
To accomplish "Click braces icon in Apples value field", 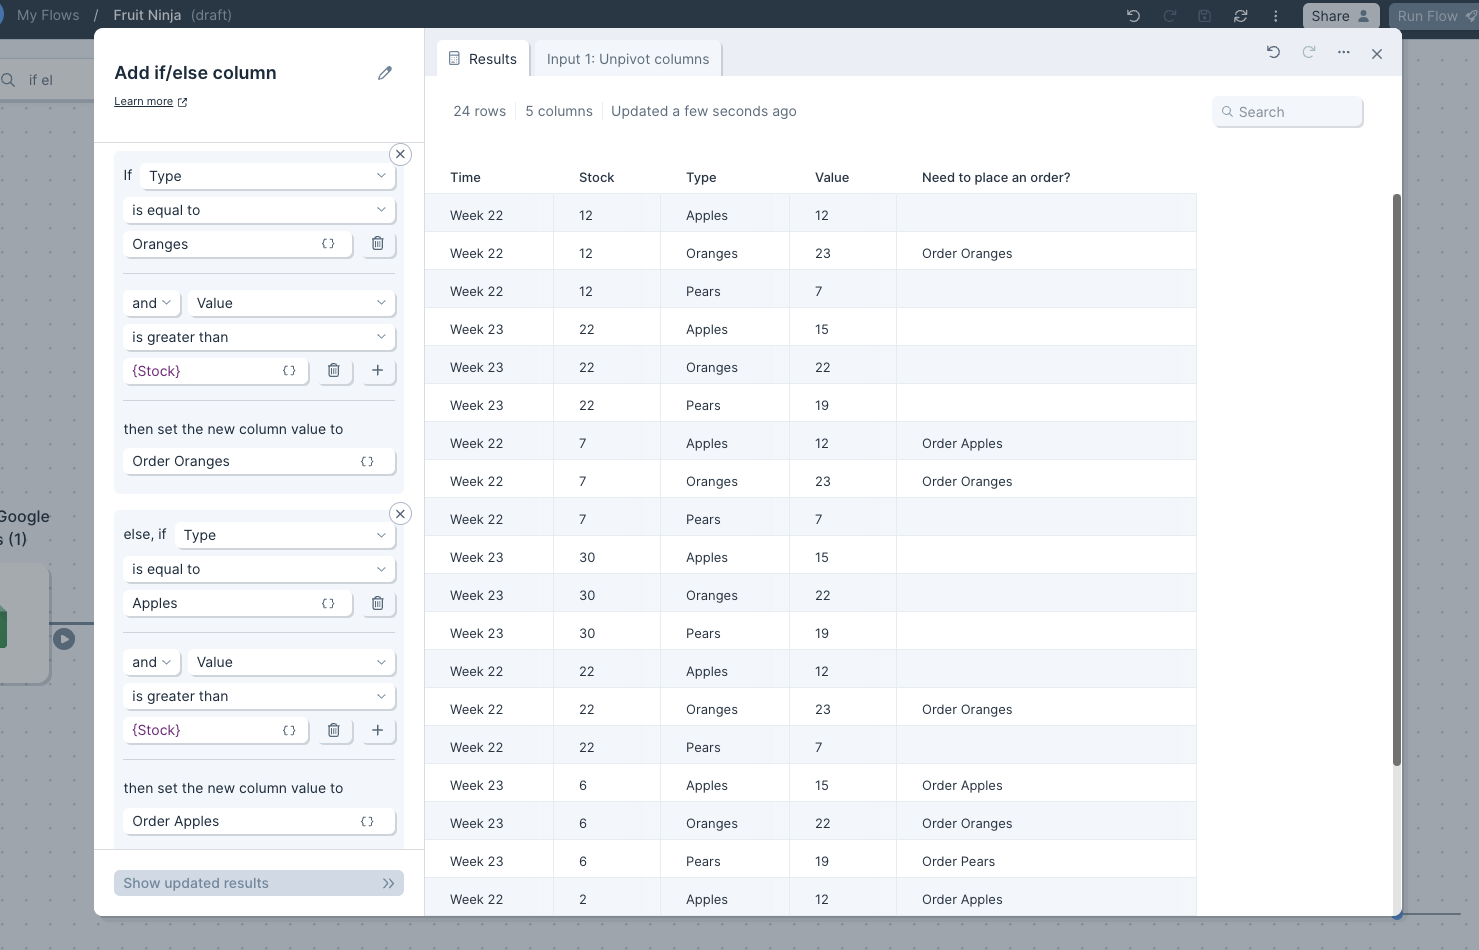I will (328, 604).
